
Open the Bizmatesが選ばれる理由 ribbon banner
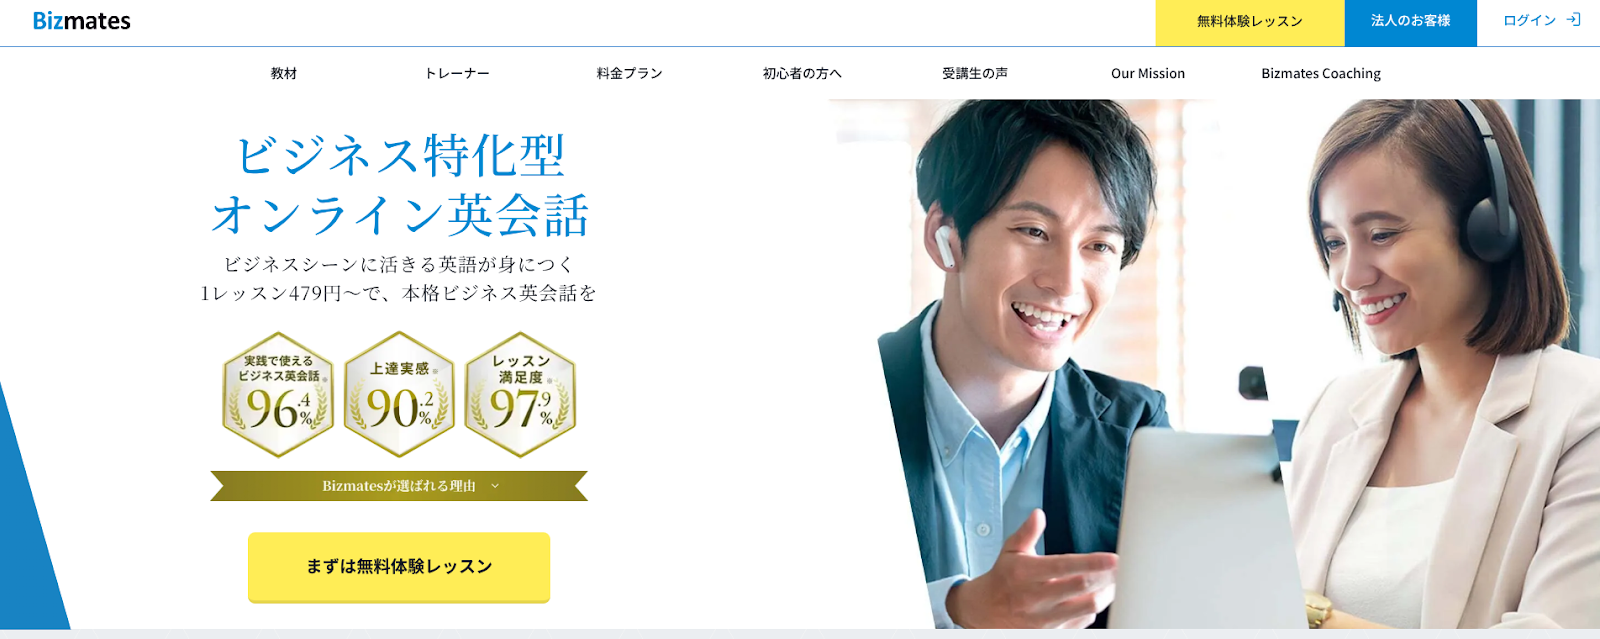coord(399,486)
